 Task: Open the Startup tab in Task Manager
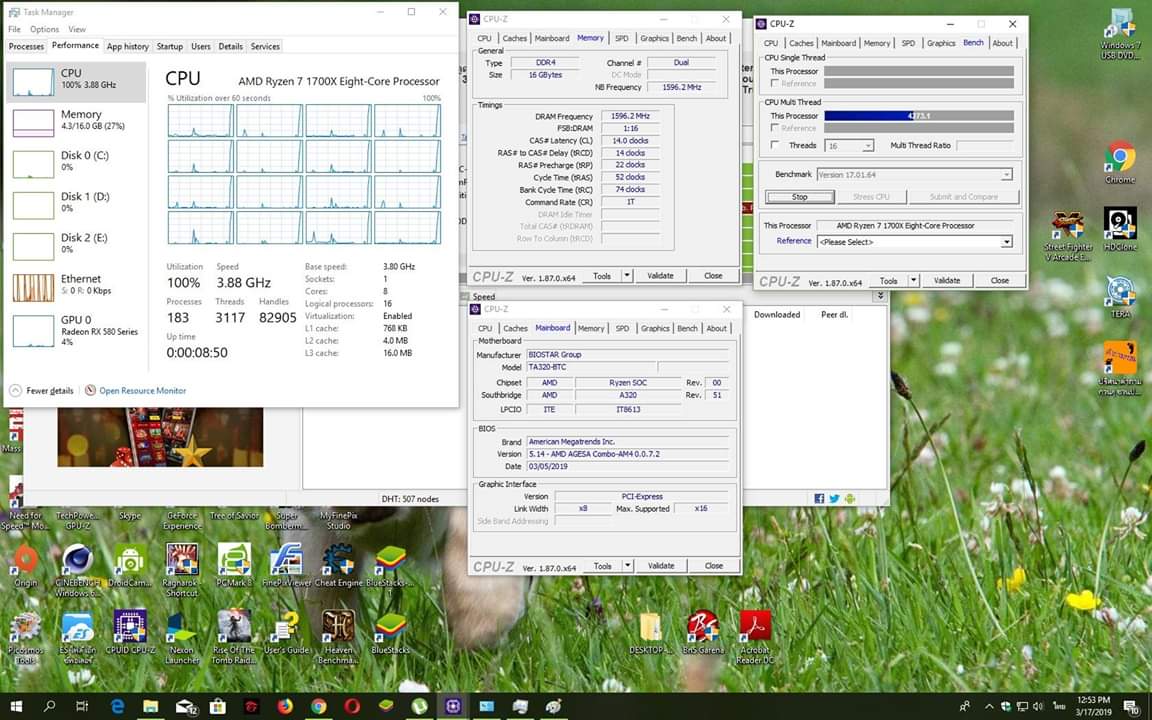[170, 46]
